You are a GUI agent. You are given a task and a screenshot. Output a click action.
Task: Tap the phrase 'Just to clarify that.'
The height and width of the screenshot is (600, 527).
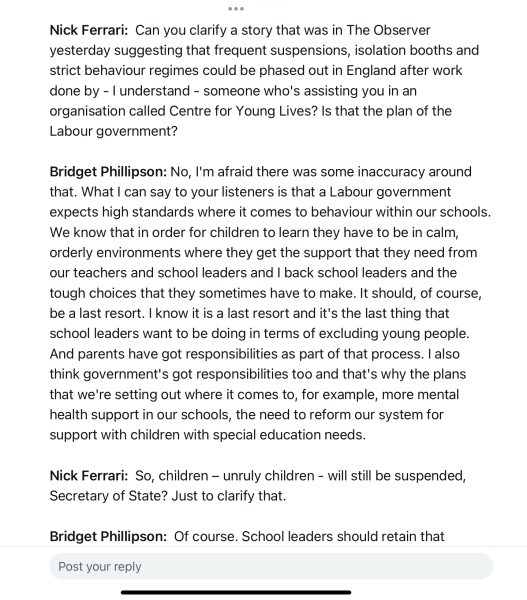tap(229, 496)
